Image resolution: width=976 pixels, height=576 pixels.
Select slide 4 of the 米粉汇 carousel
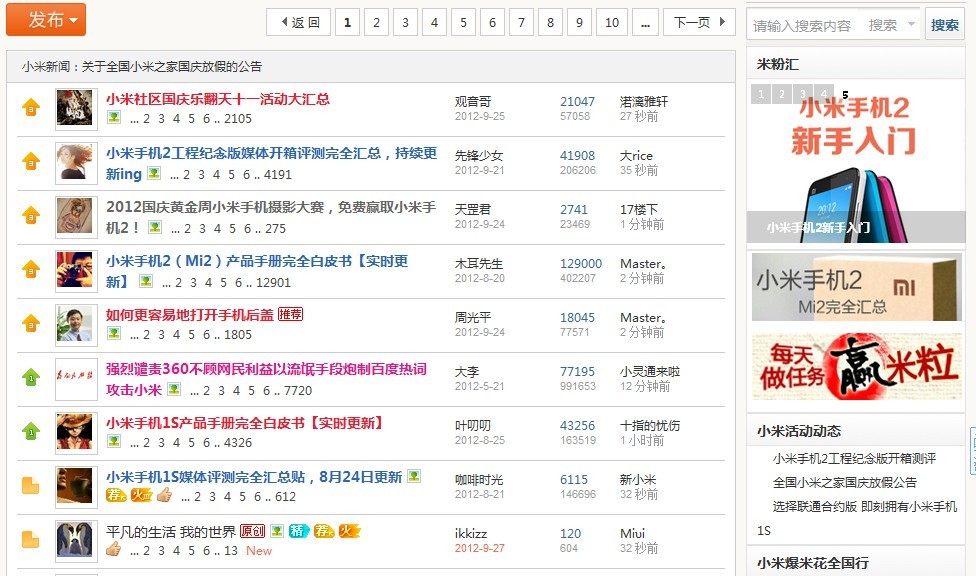click(x=824, y=94)
